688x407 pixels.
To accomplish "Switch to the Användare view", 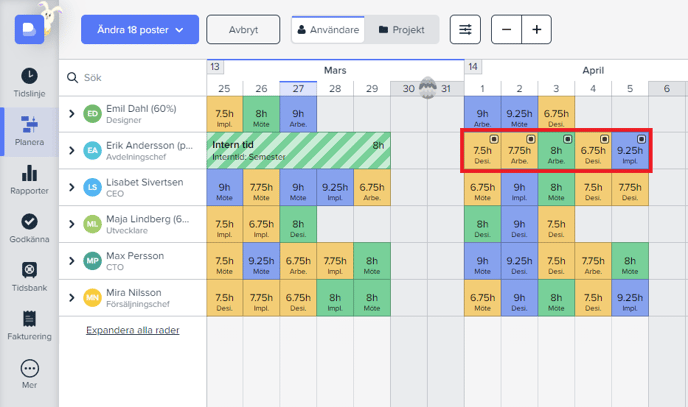I will point(327,30).
